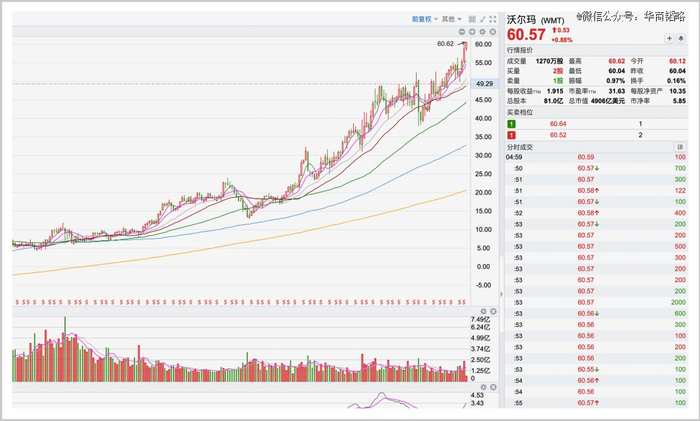Click the 分时成交 time and sales header
The width and height of the screenshot is (700, 421).
coord(521,147)
